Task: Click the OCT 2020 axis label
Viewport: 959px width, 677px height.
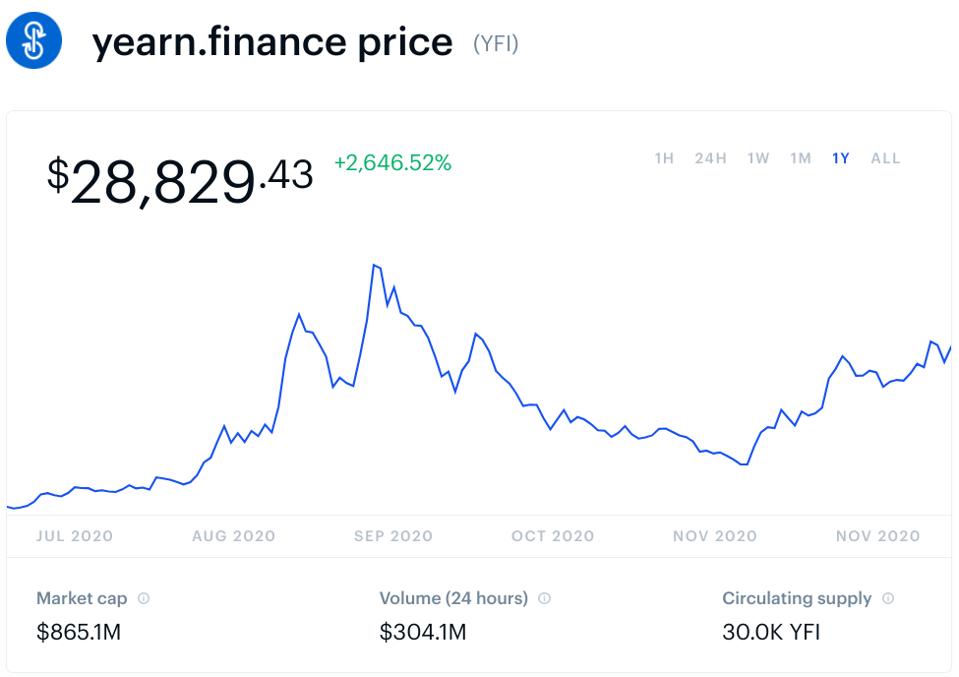Action: pos(552,536)
